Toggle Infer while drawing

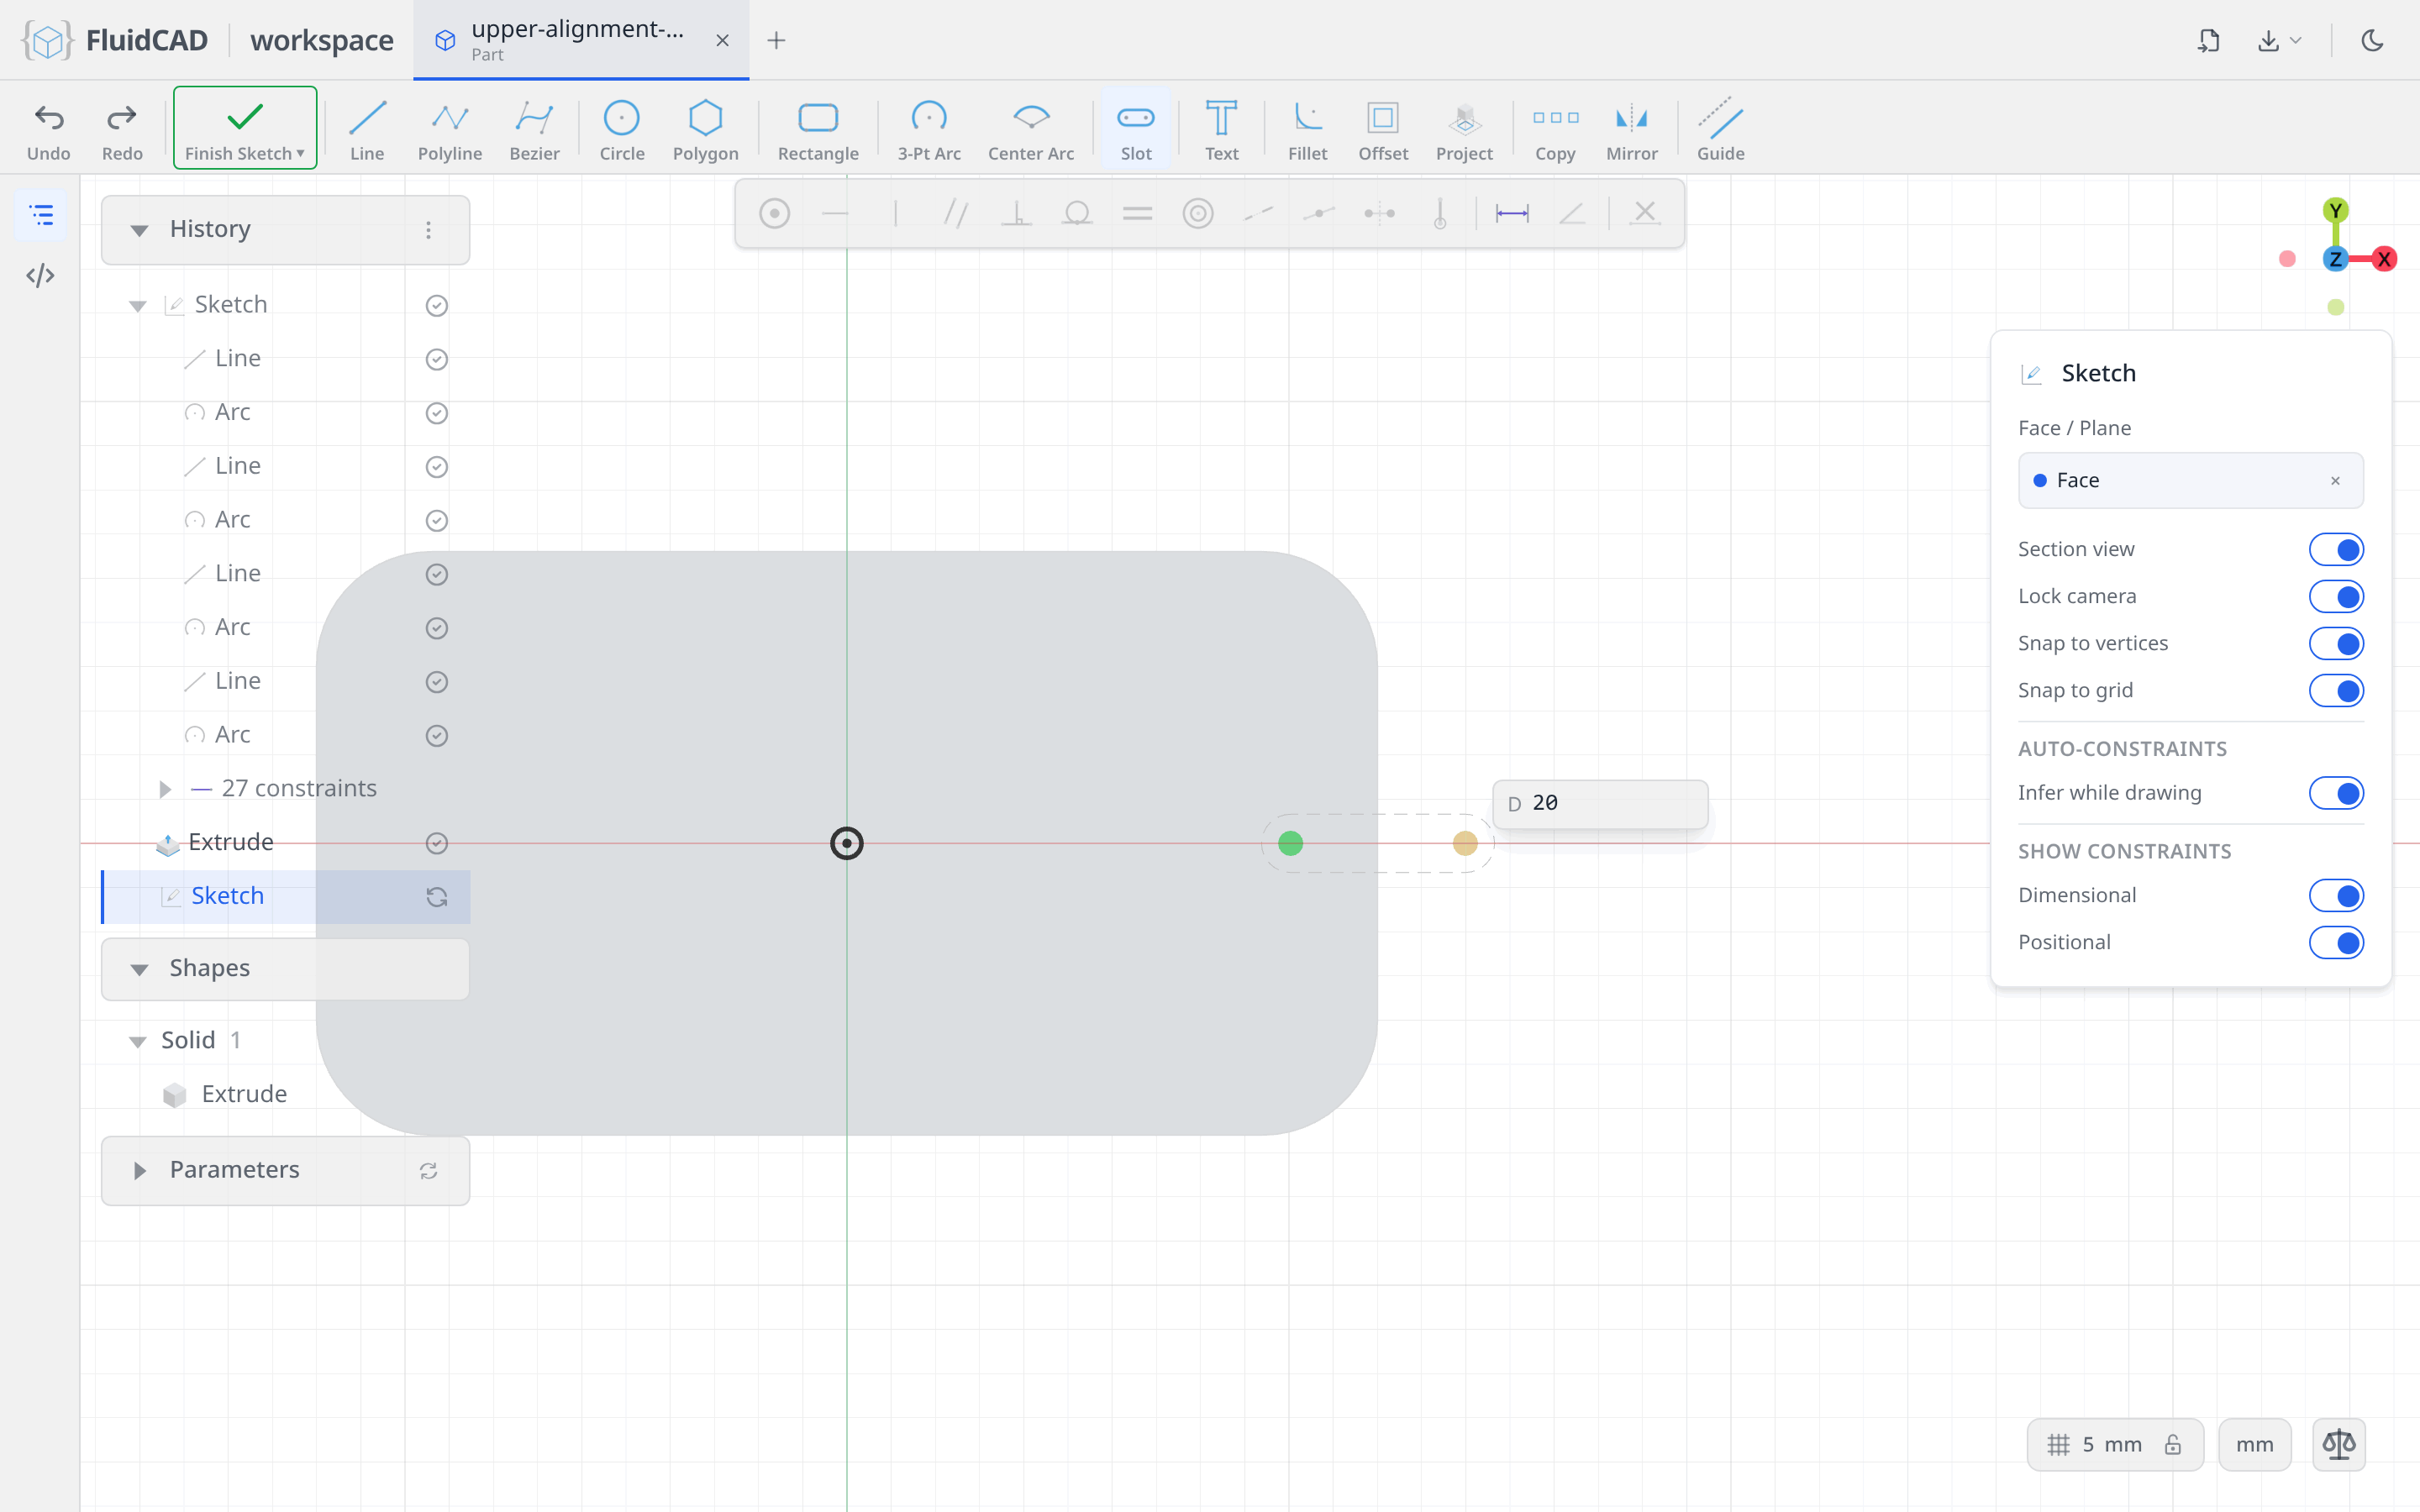click(2336, 793)
